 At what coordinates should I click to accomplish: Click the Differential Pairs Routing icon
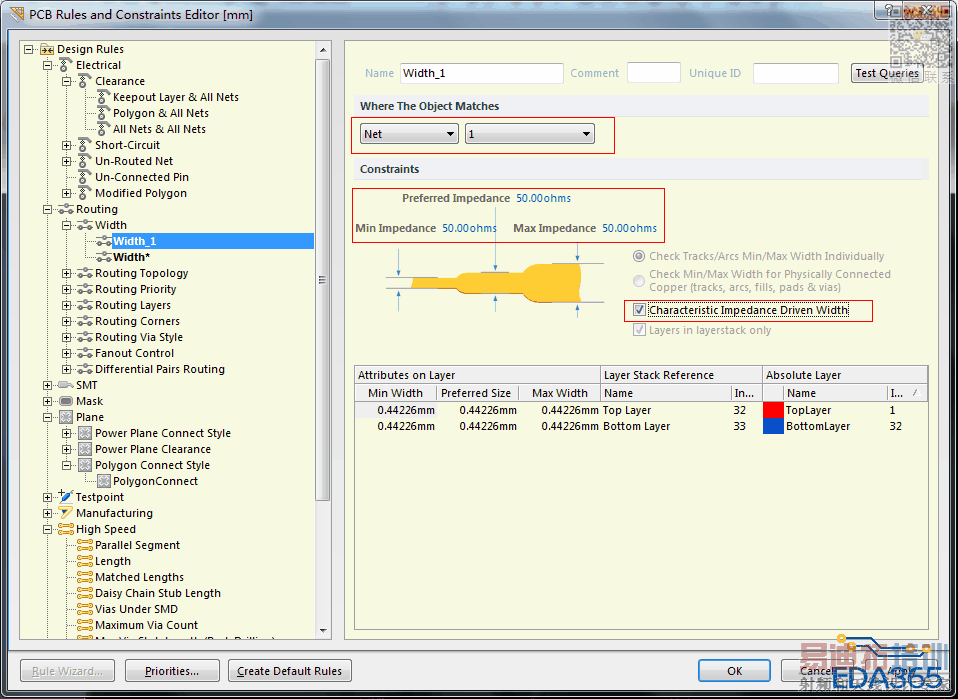click(x=85, y=369)
